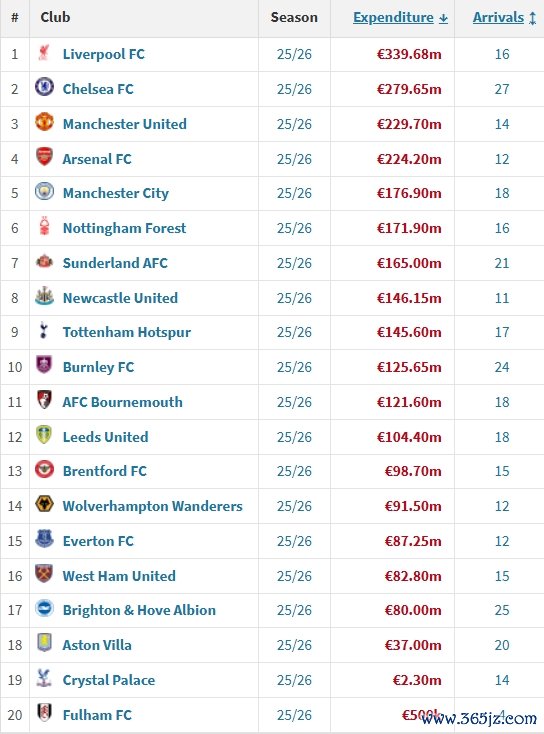Image resolution: width=544 pixels, height=734 pixels.
Task: Open the Sunderland AFC club page
Action: tap(115, 263)
